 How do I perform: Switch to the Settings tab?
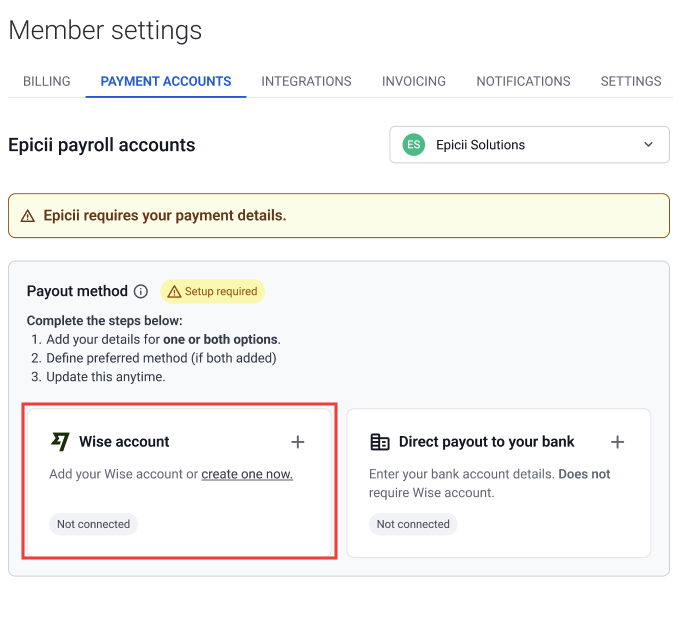(631, 81)
